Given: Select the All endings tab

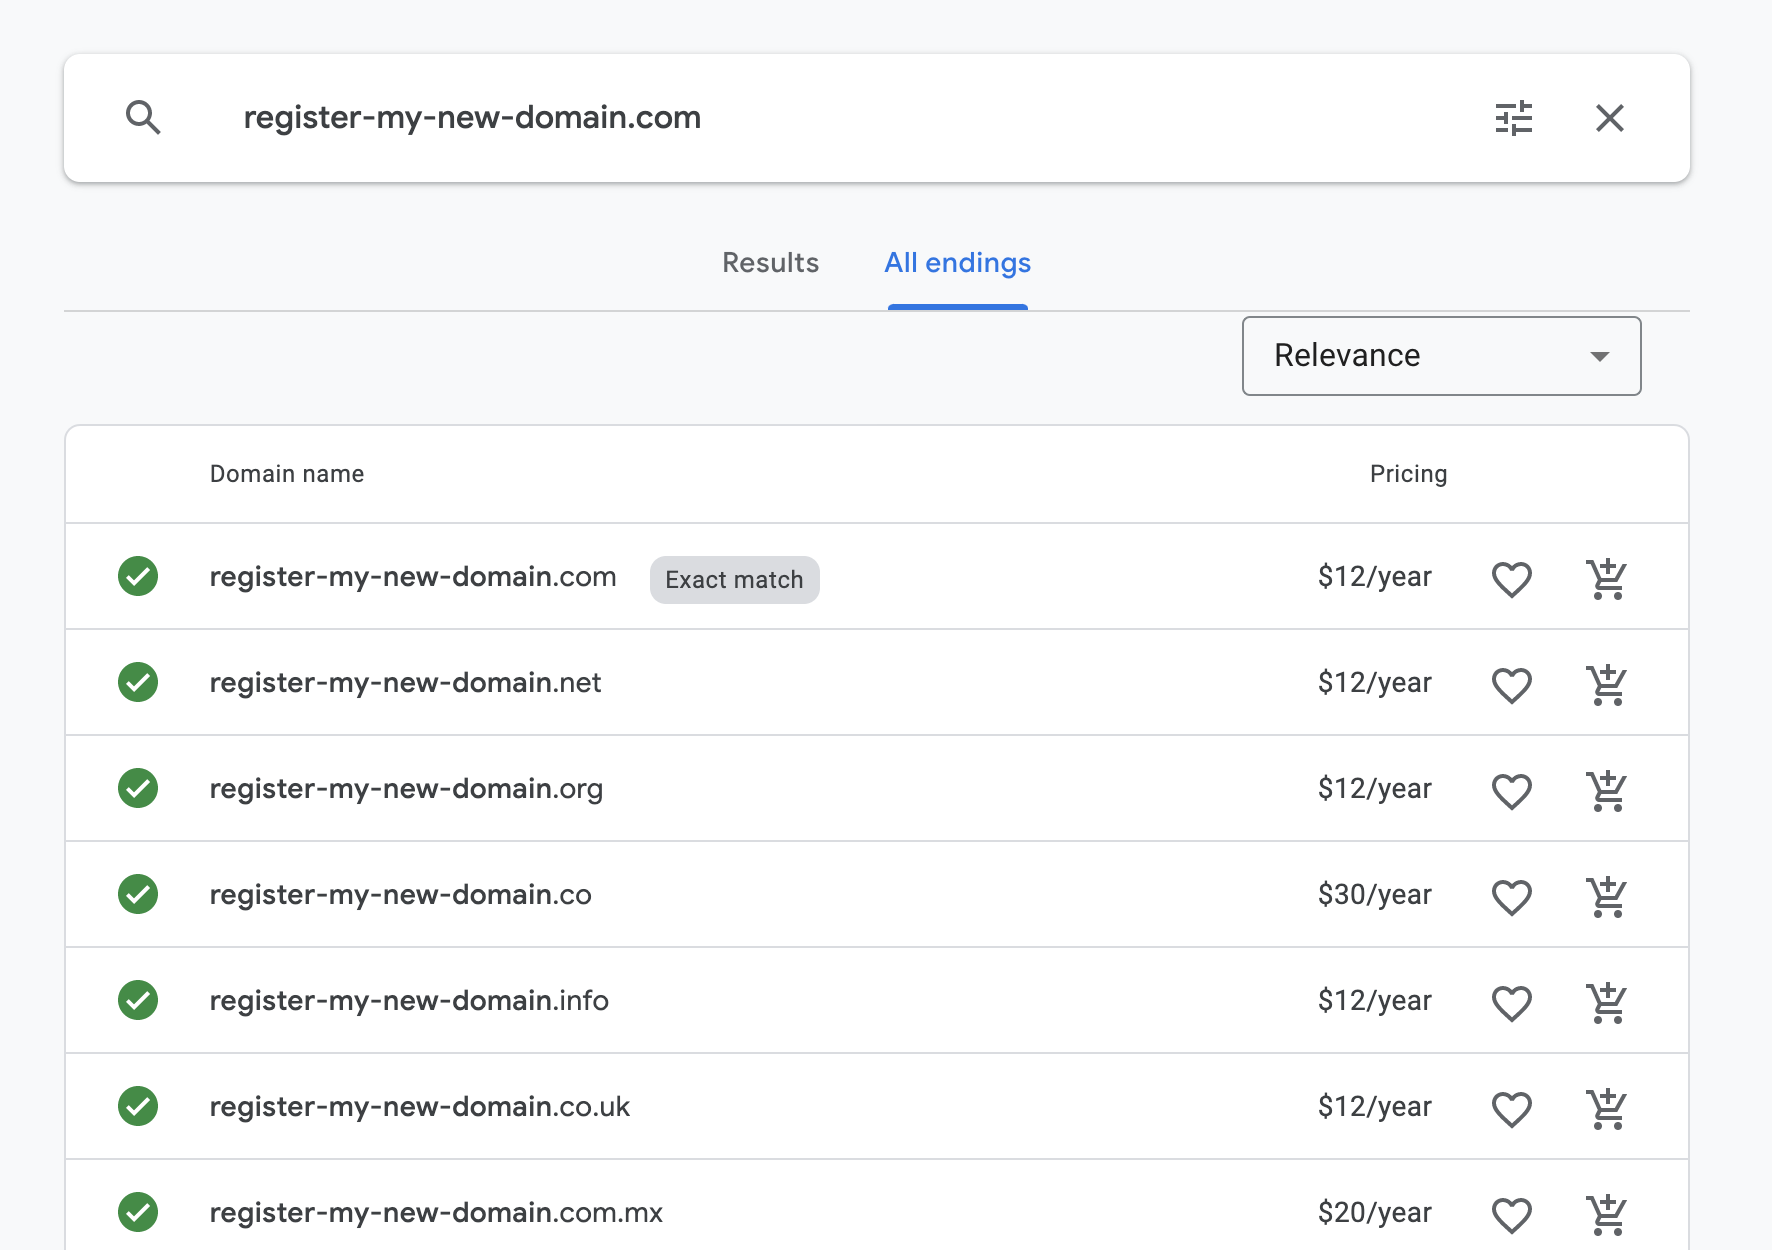Looking at the screenshot, I should point(957,263).
